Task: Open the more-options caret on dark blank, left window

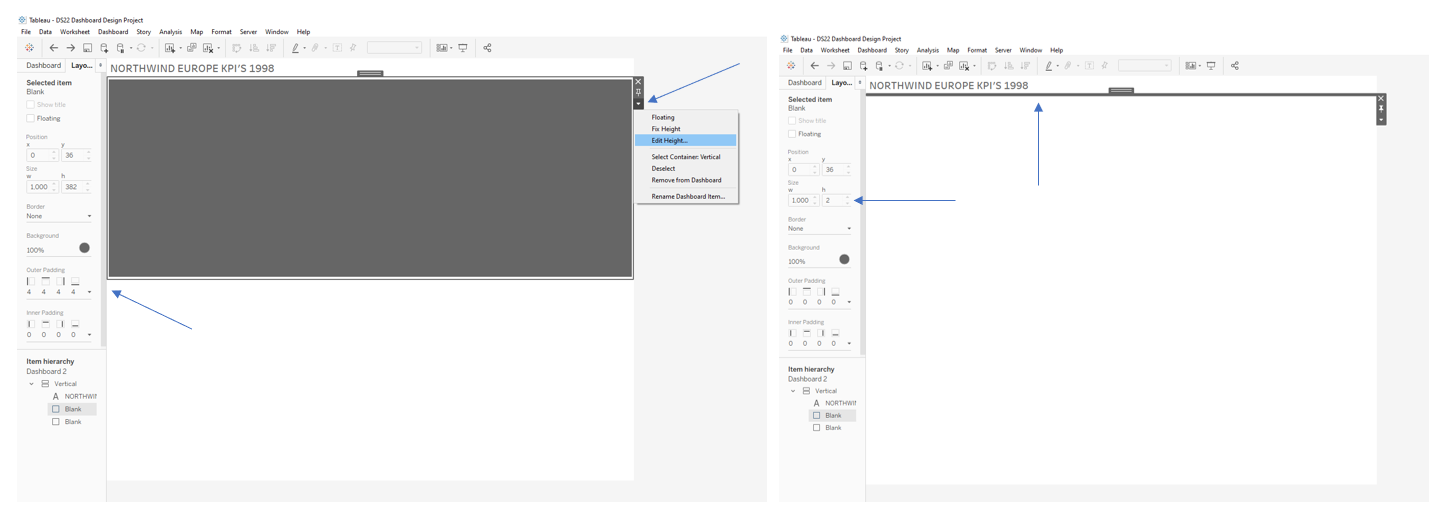Action: (638, 103)
